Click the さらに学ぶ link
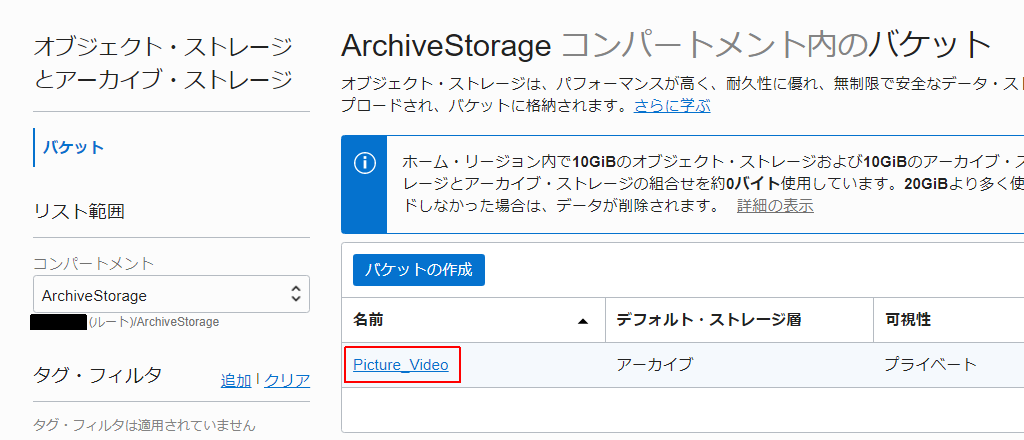The width and height of the screenshot is (1024, 440). (672, 105)
